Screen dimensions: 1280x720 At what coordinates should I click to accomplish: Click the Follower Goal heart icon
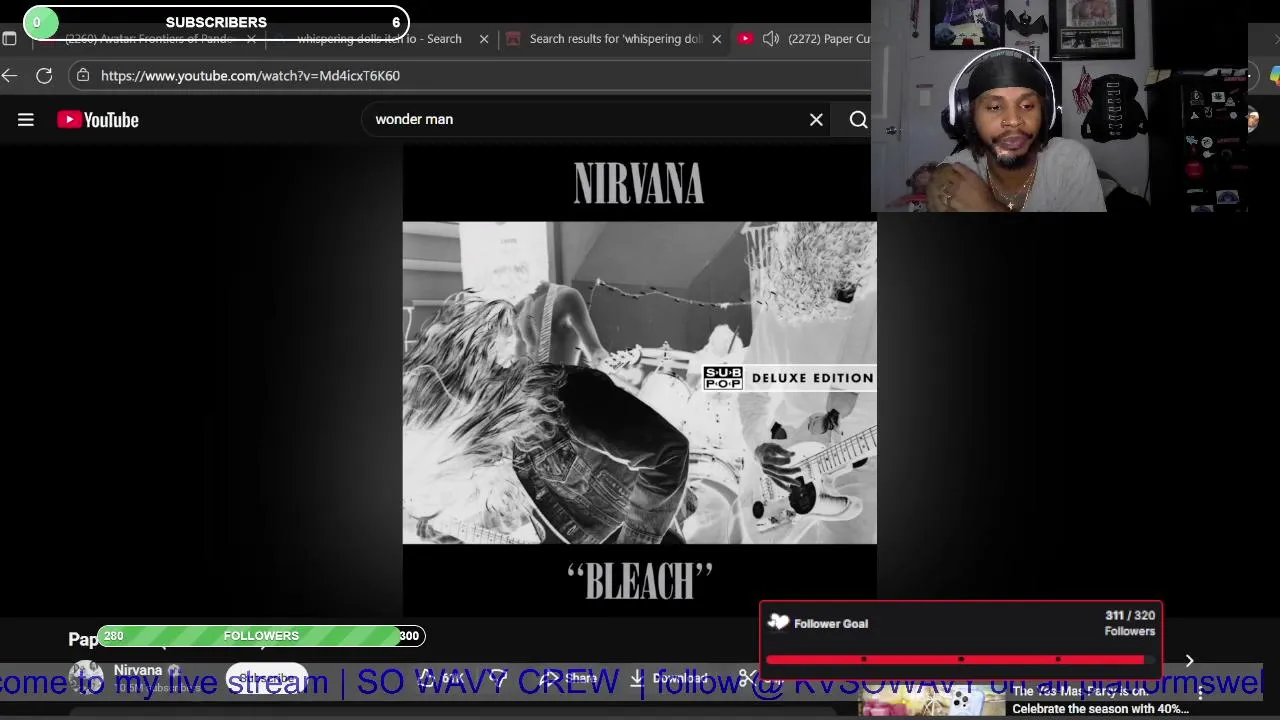click(x=778, y=623)
